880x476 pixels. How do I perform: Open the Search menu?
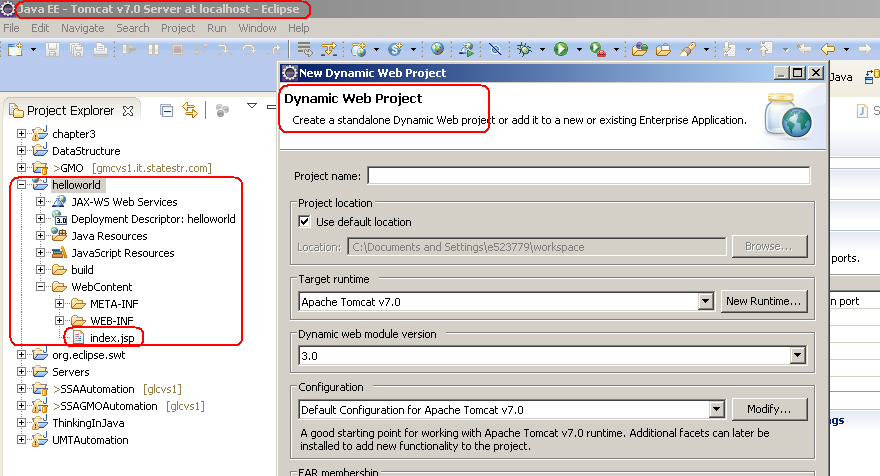coord(132,28)
